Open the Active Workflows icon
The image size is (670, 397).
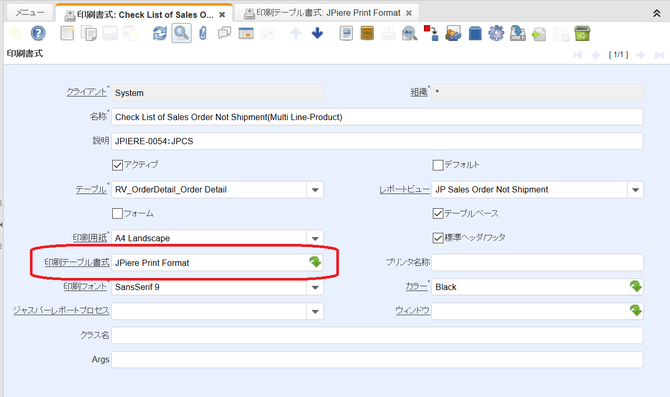431,33
